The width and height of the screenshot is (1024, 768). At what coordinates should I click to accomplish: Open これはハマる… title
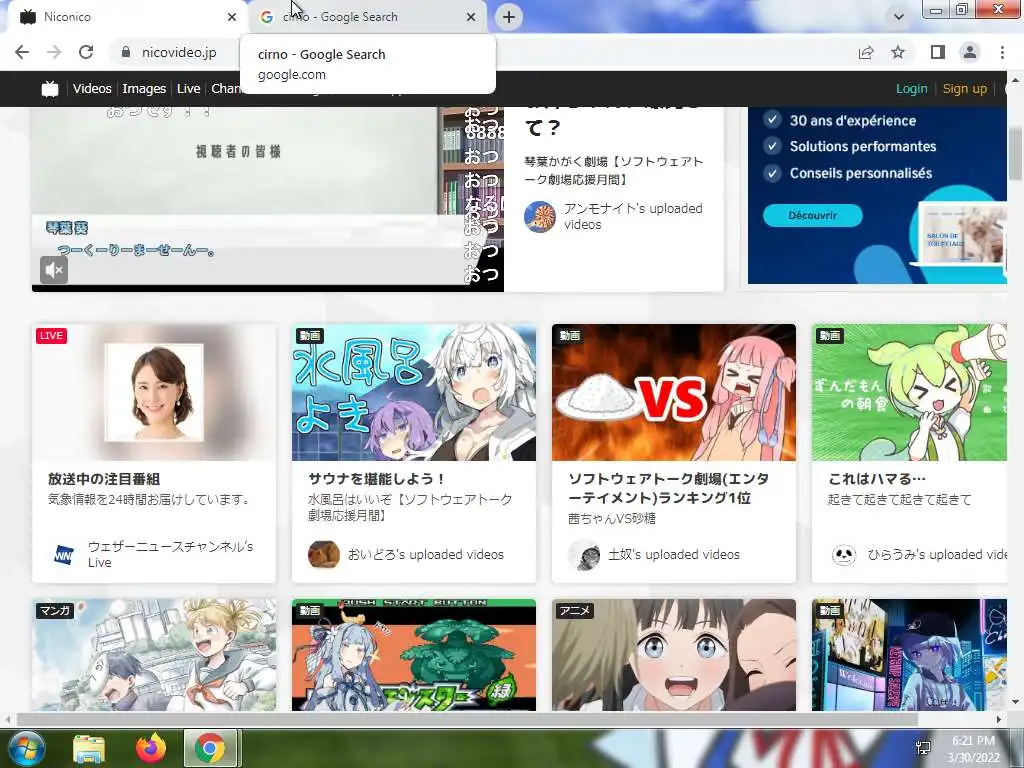click(x=877, y=479)
